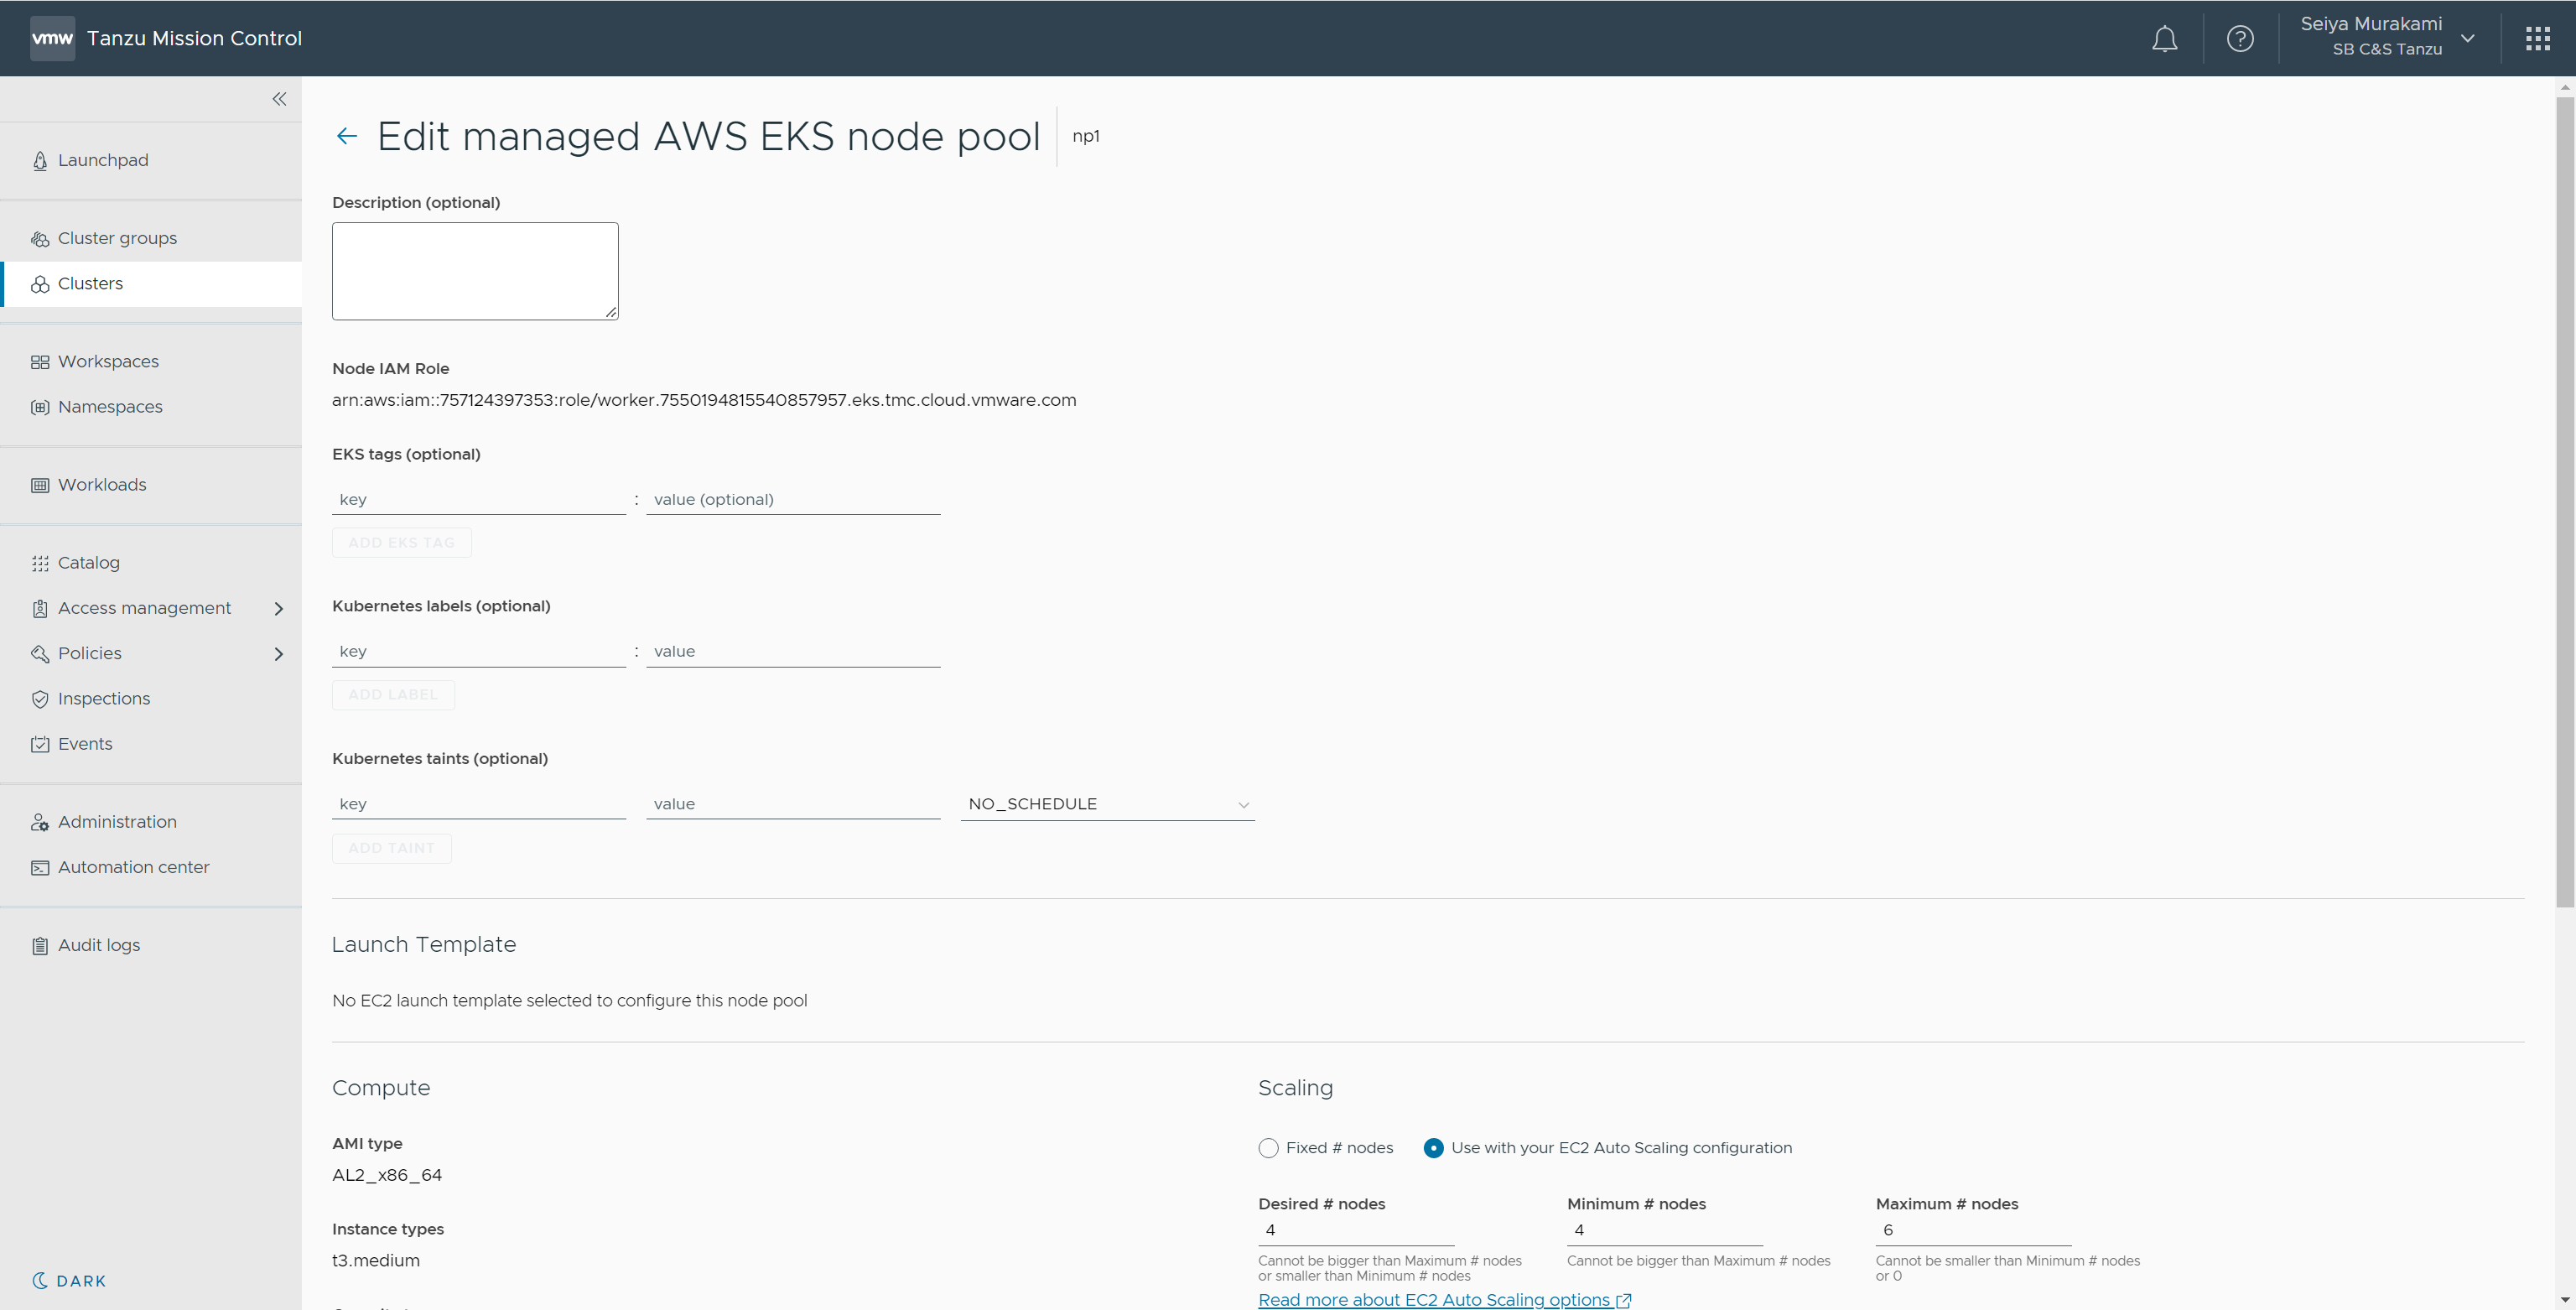Viewport: 2576px width, 1310px height.
Task: Open the Workspaces menu item
Action: [x=108, y=362]
